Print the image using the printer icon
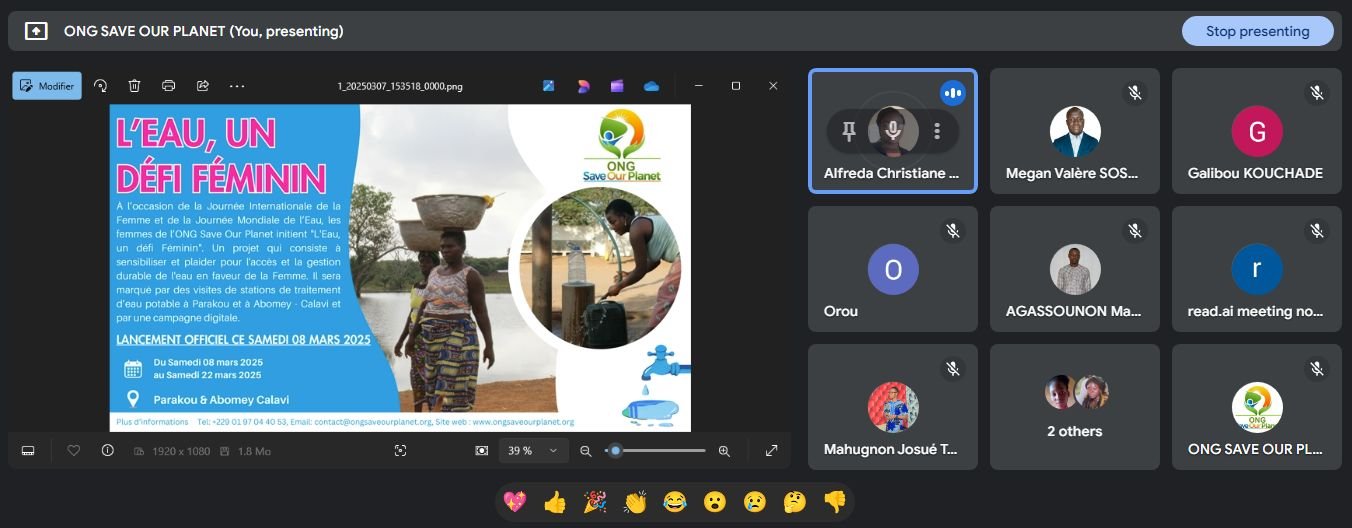The height and width of the screenshot is (528, 1352). (x=168, y=86)
